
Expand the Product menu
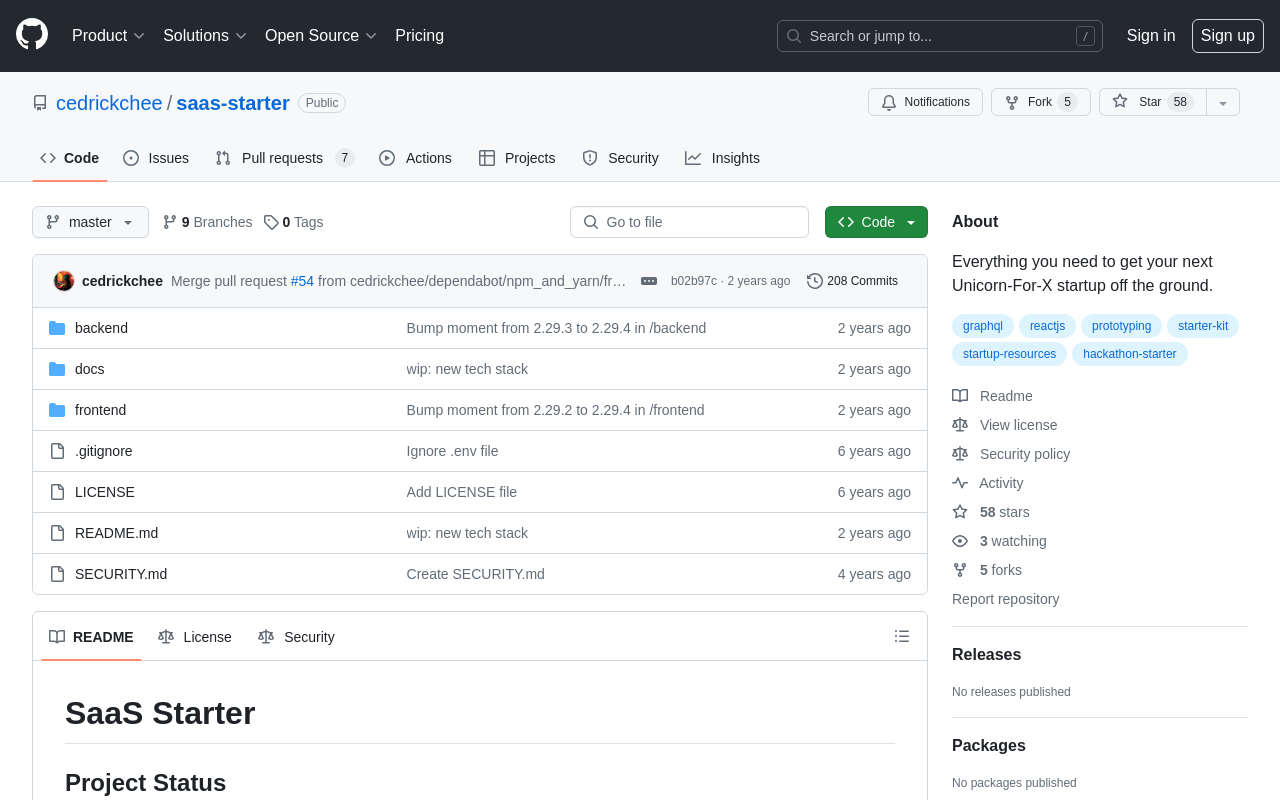108,36
